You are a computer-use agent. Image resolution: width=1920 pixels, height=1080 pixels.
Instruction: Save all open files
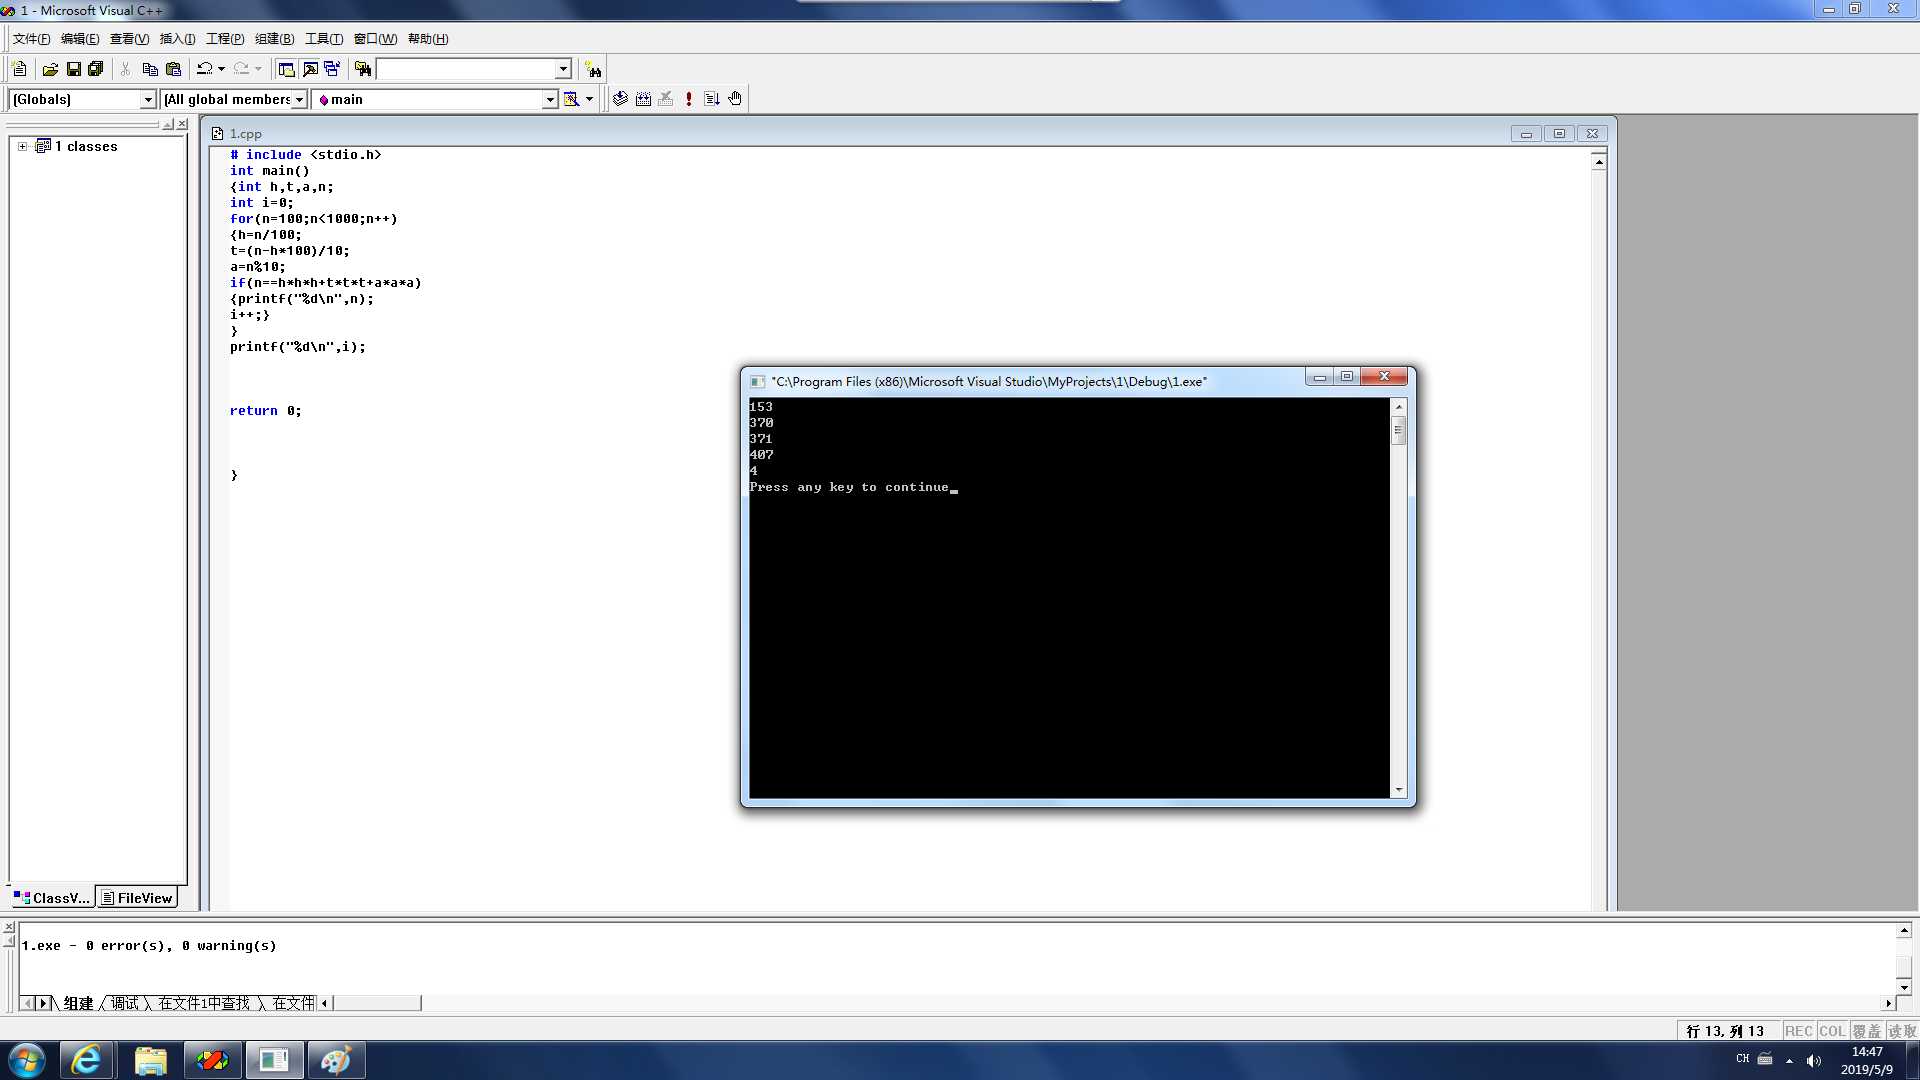[x=96, y=69]
